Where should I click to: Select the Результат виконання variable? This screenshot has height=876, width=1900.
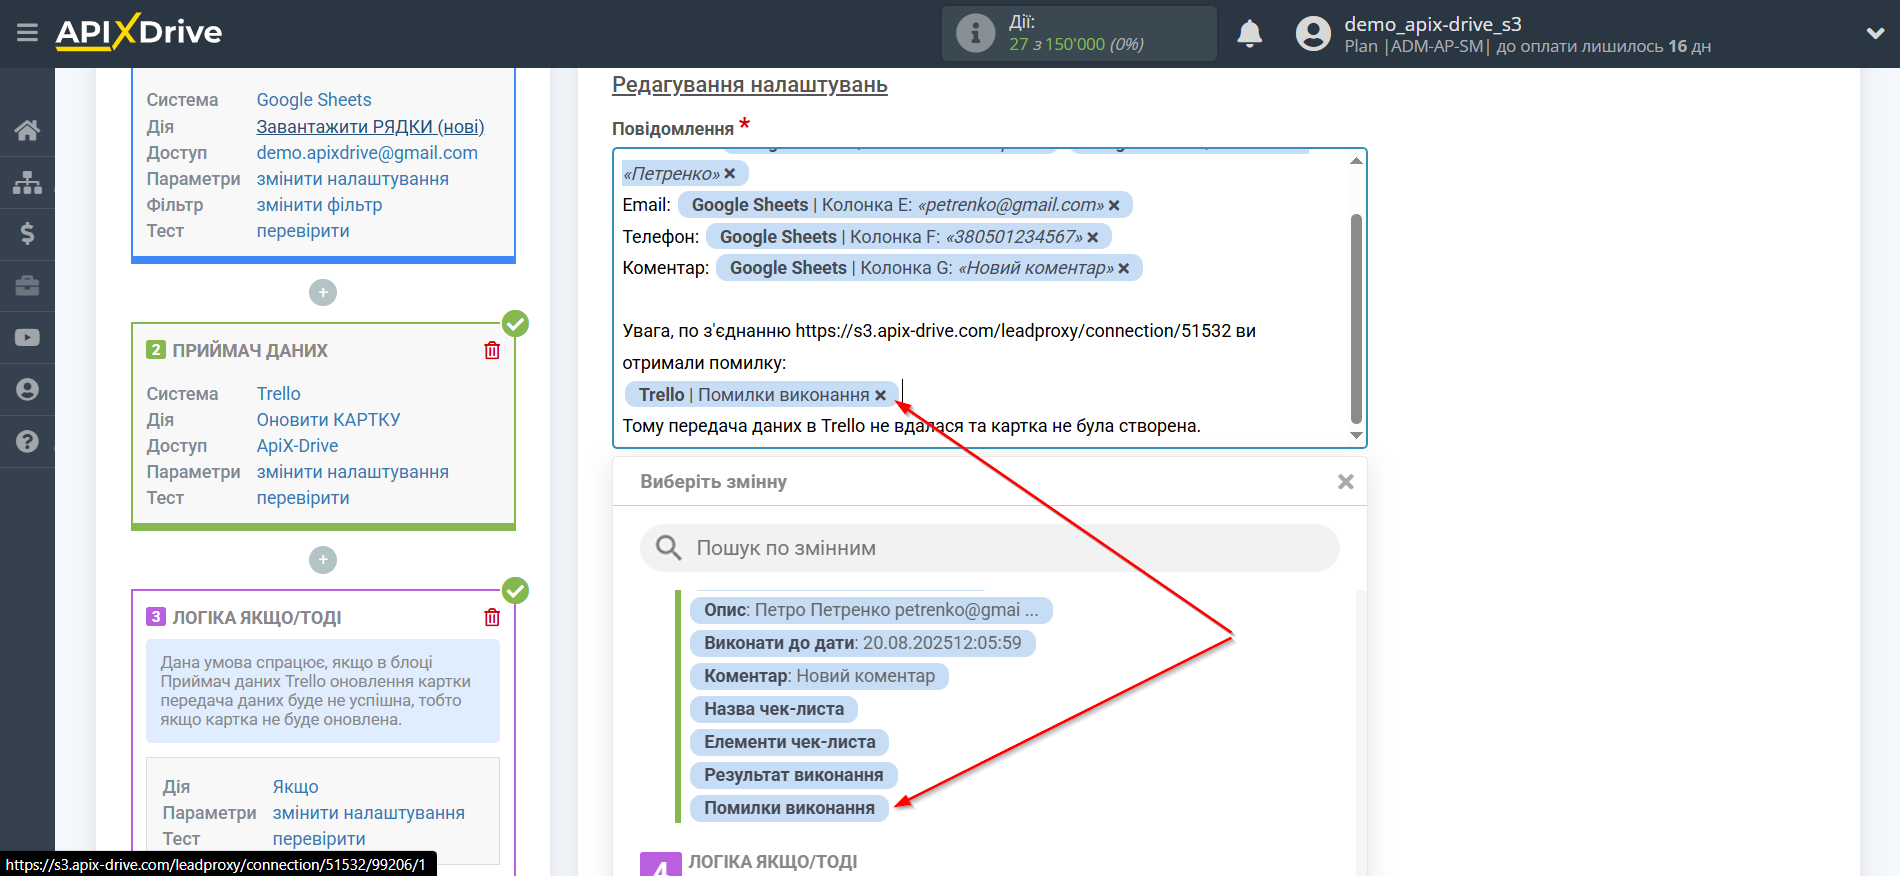(793, 775)
